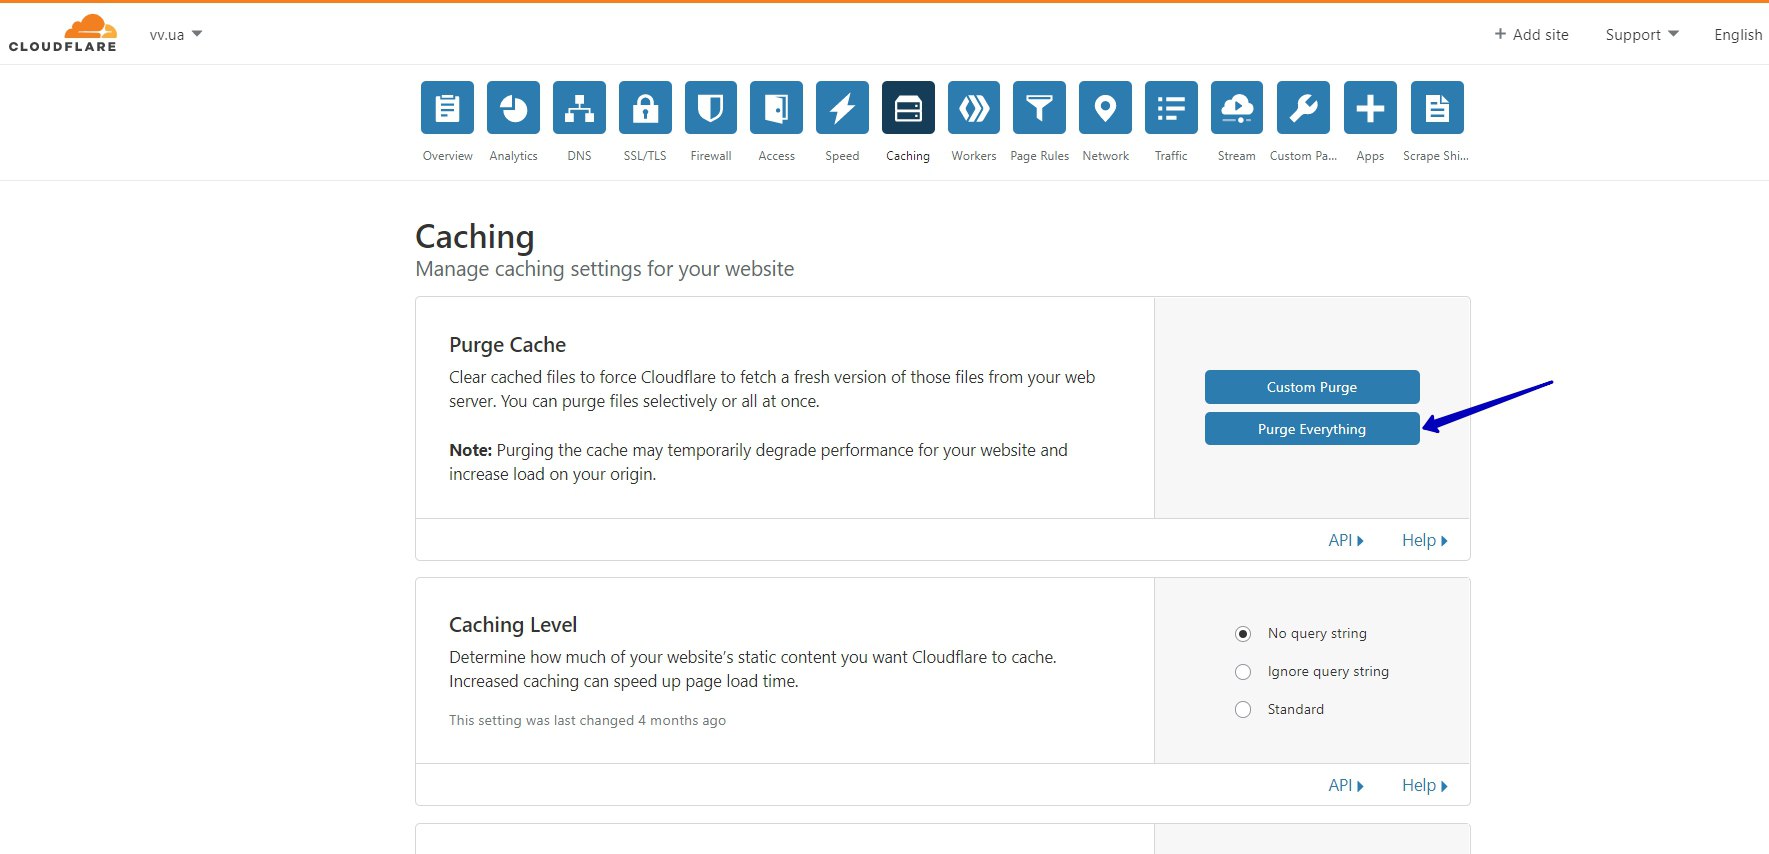Image resolution: width=1769 pixels, height=854 pixels.
Task: Click the Cloudflare logo
Action: click(x=63, y=33)
